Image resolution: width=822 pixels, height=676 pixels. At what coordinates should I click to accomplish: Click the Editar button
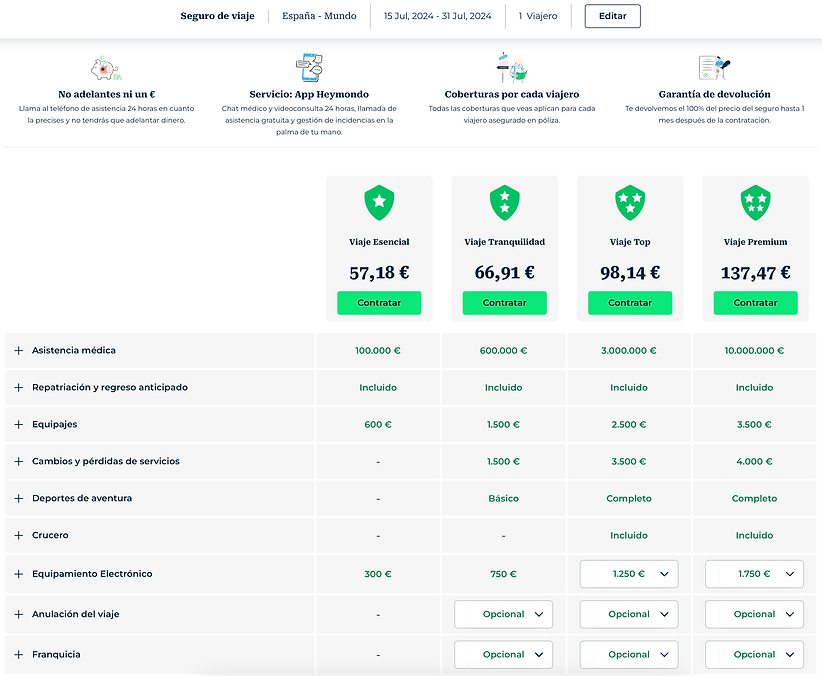click(612, 16)
